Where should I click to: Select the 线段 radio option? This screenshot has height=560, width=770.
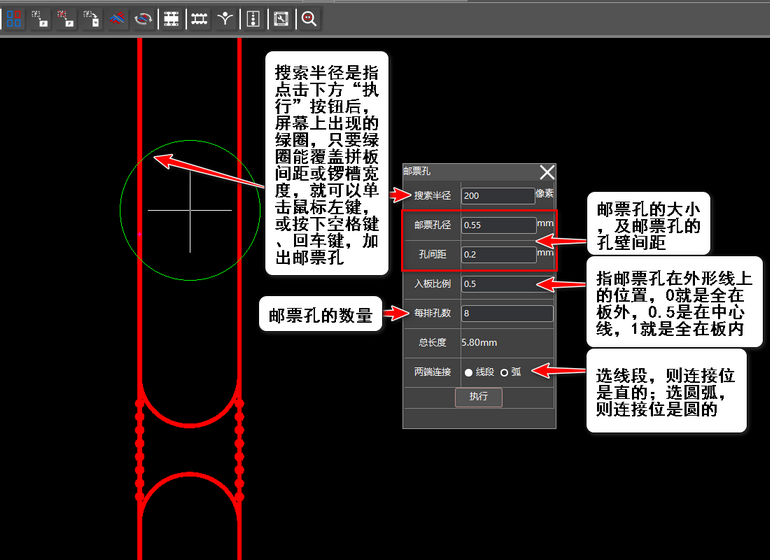(x=467, y=372)
